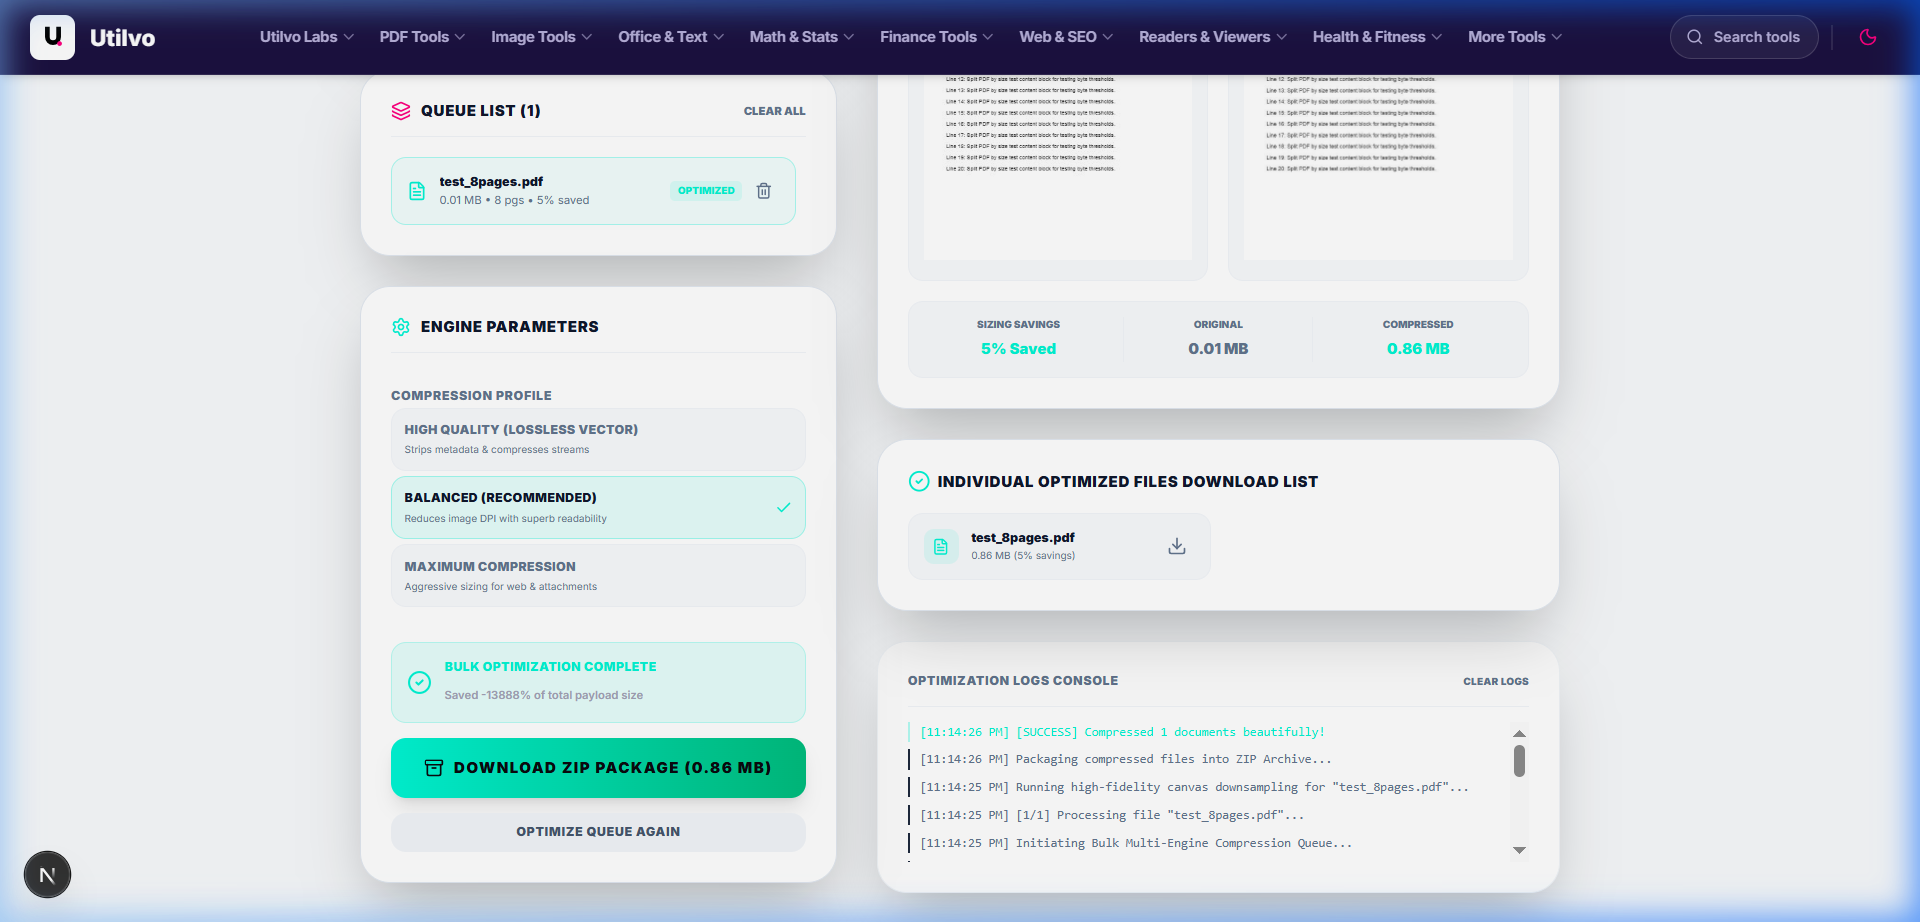The height and width of the screenshot is (922, 1920).
Task: Click the Engine Parameters gear icon
Action: click(x=401, y=327)
